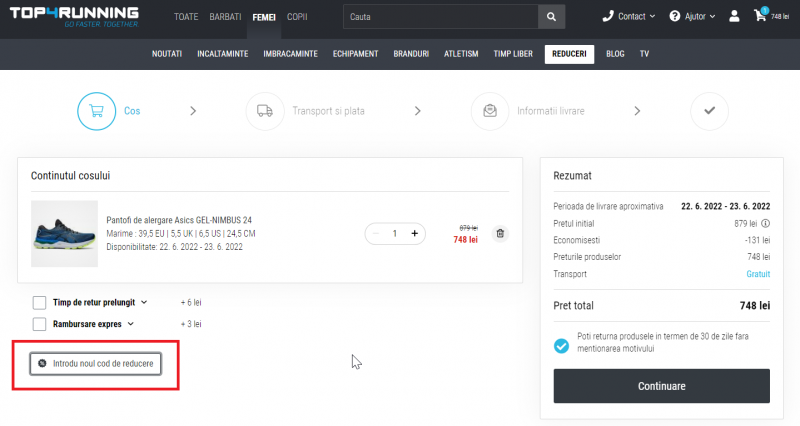Click the search magnifier button
800x426 pixels.
(x=552, y=17)
